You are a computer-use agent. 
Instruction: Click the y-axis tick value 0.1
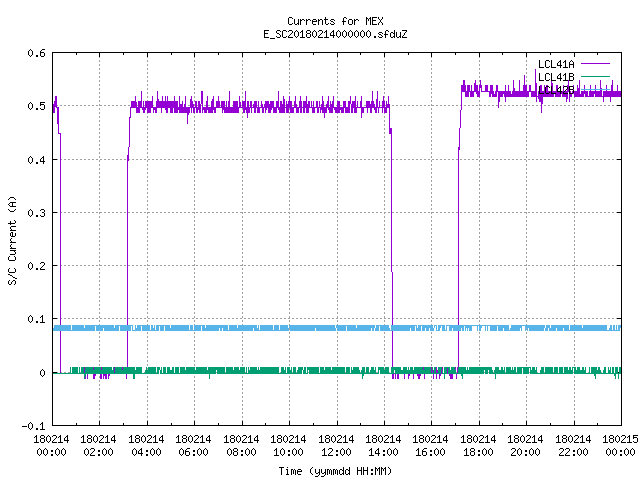[36, 319]
